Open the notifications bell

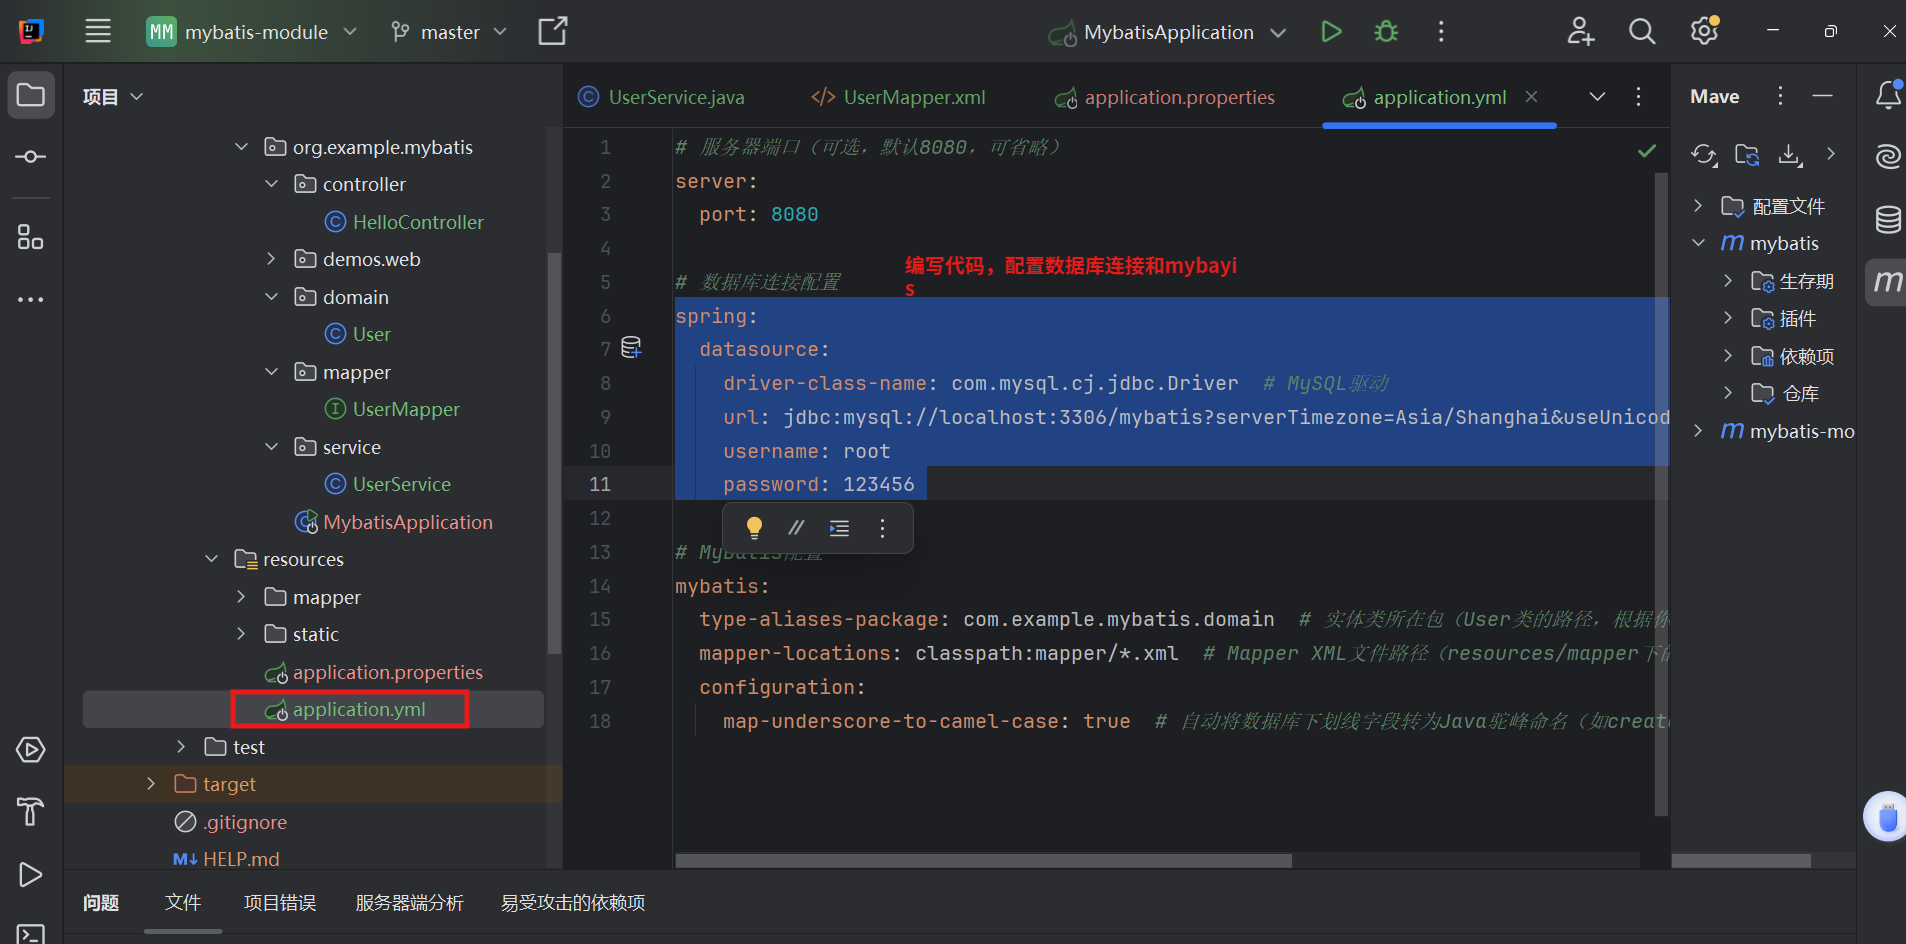[x=1888, y=96]
